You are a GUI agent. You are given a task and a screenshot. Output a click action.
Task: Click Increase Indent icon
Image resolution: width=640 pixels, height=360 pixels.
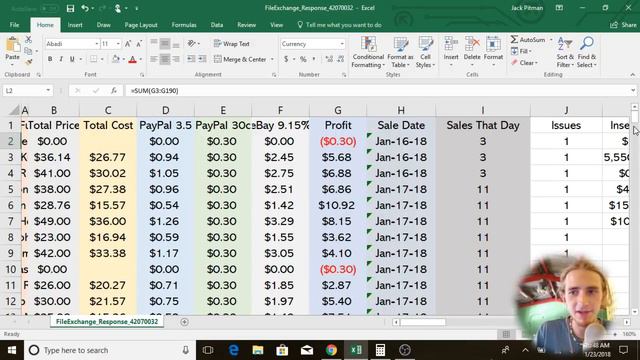(x=202, y=60)
